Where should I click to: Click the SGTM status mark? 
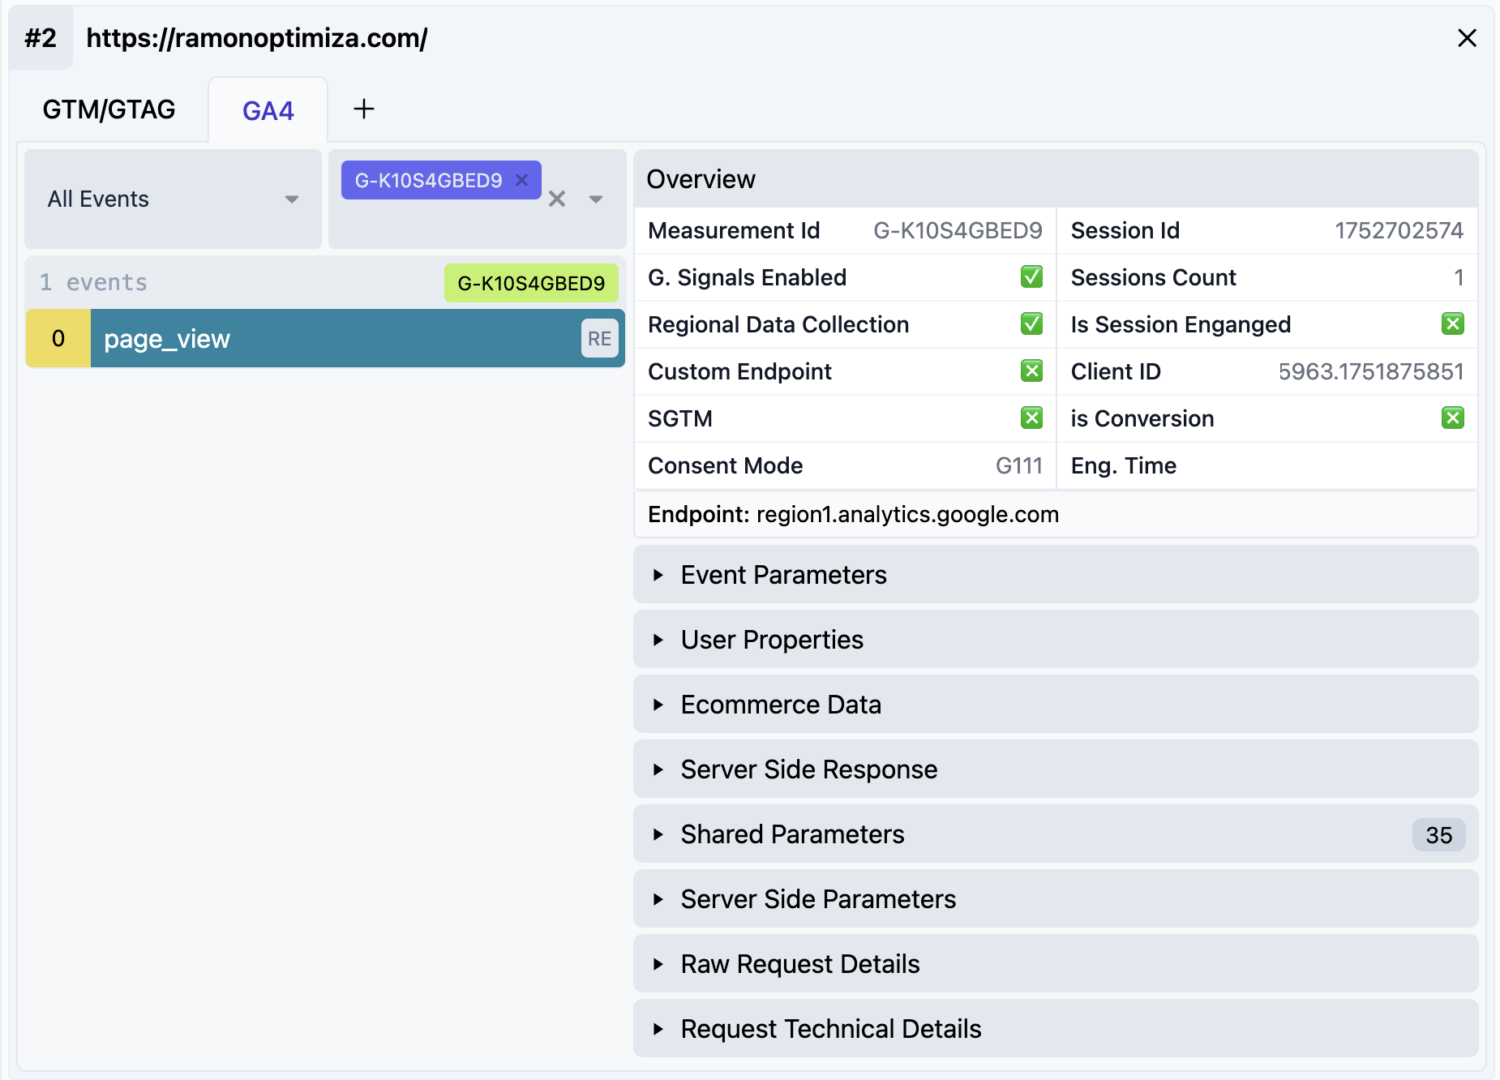tap(1032, 418)
